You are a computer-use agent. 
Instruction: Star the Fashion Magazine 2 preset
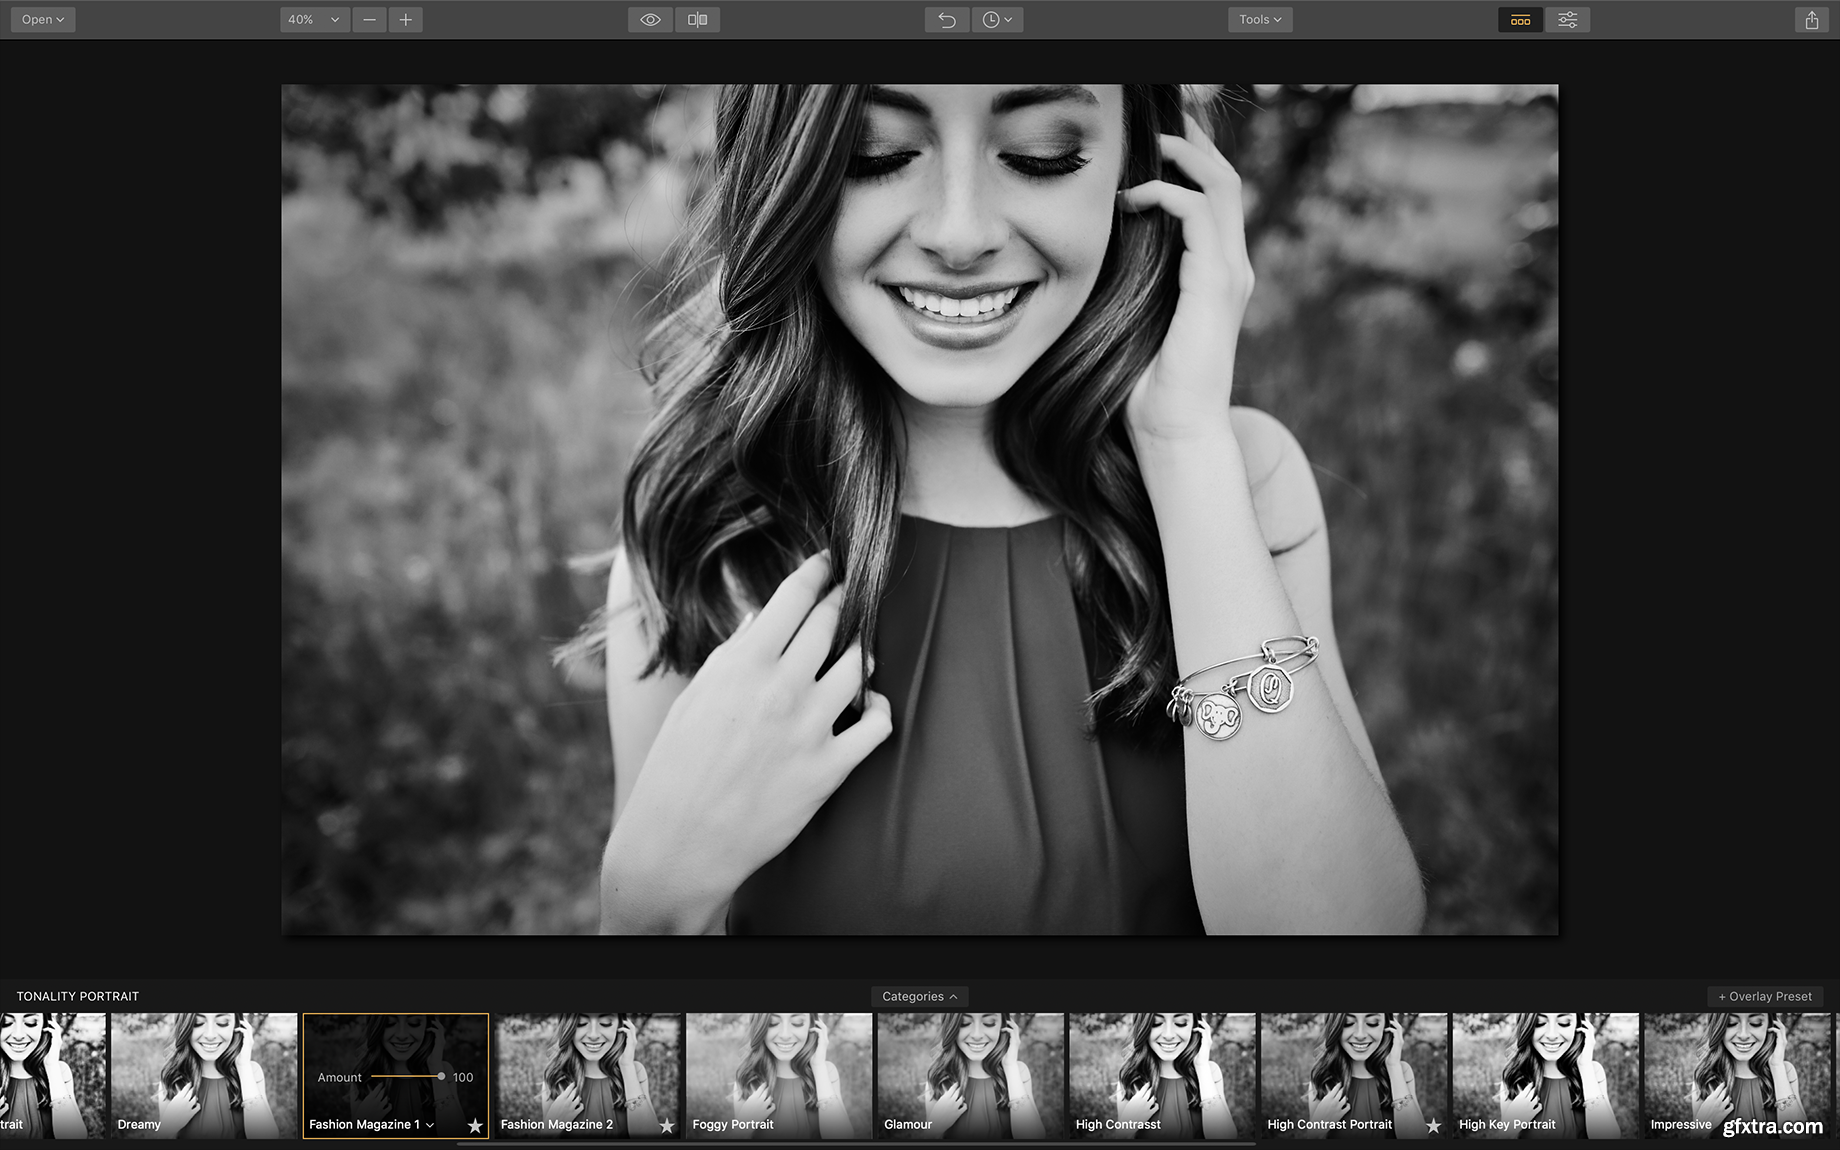click(667, 1126)
